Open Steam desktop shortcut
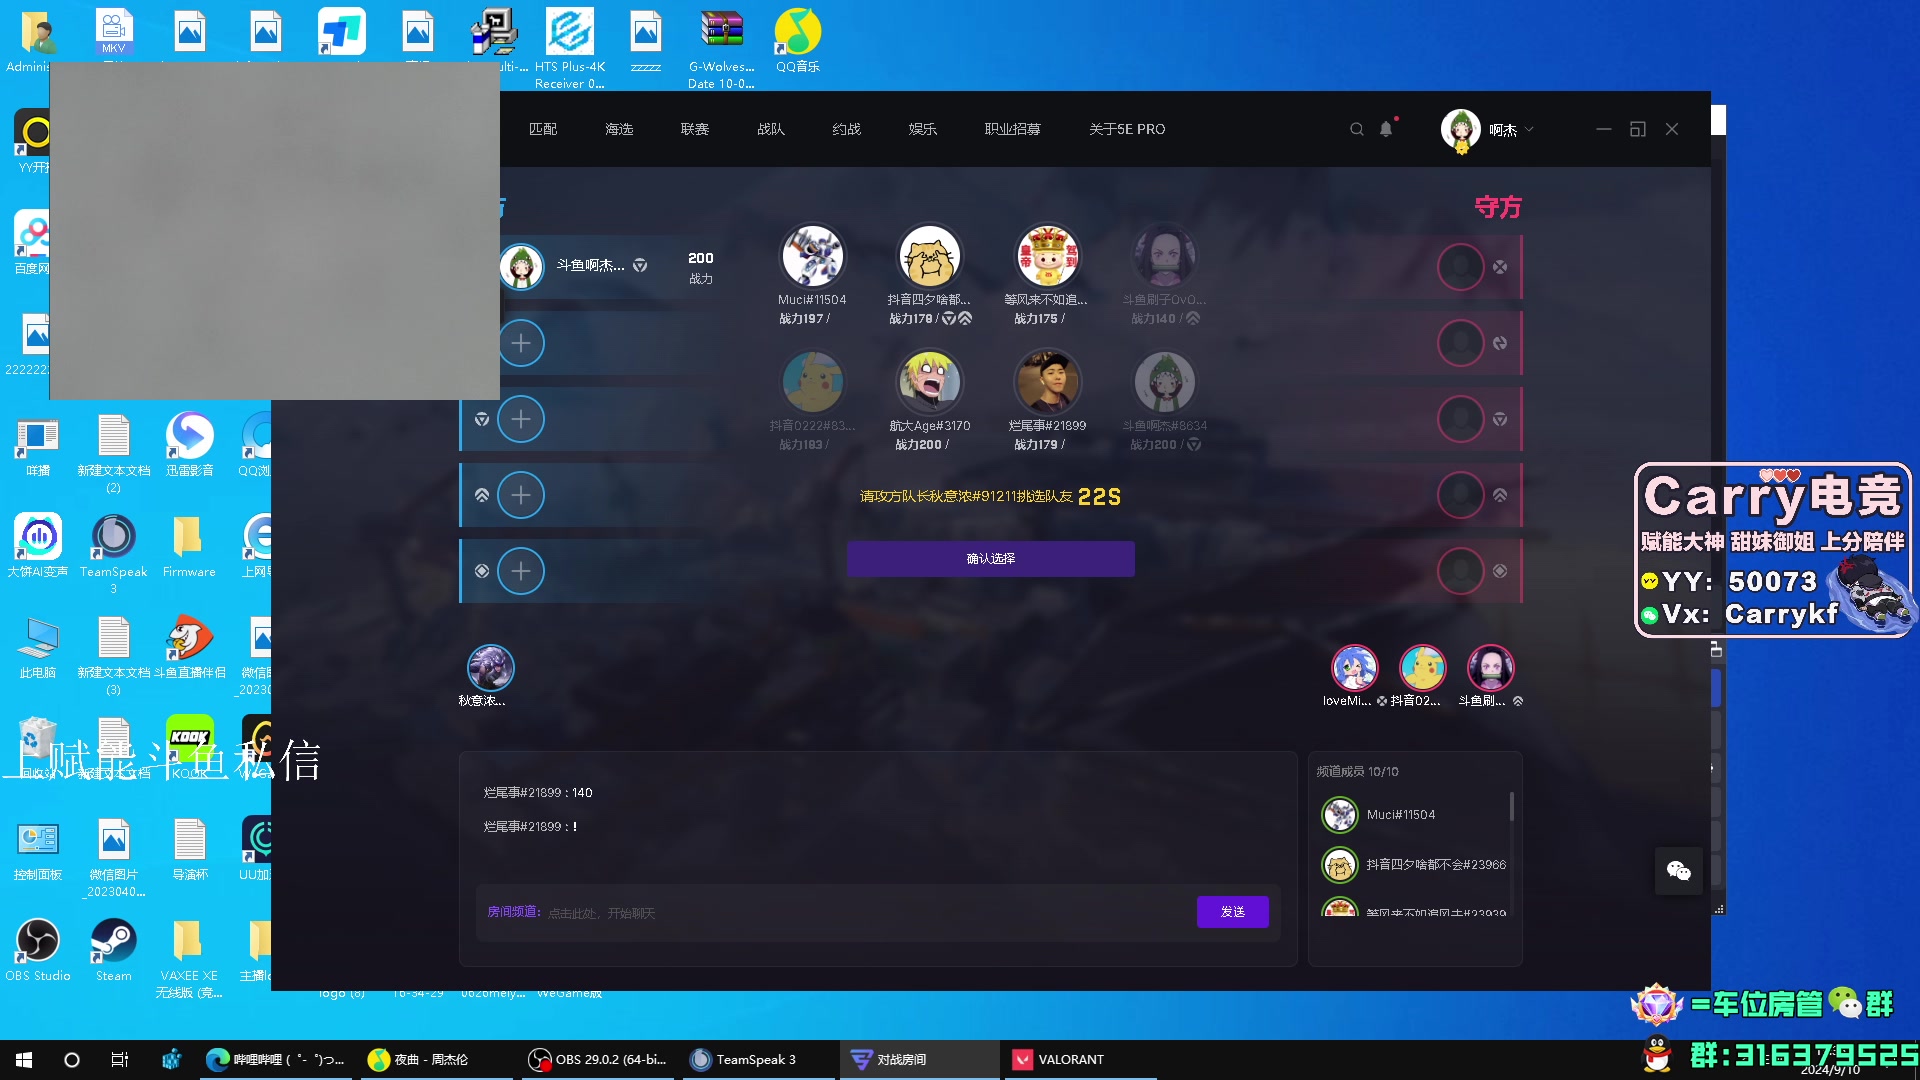 click(113, 950)
